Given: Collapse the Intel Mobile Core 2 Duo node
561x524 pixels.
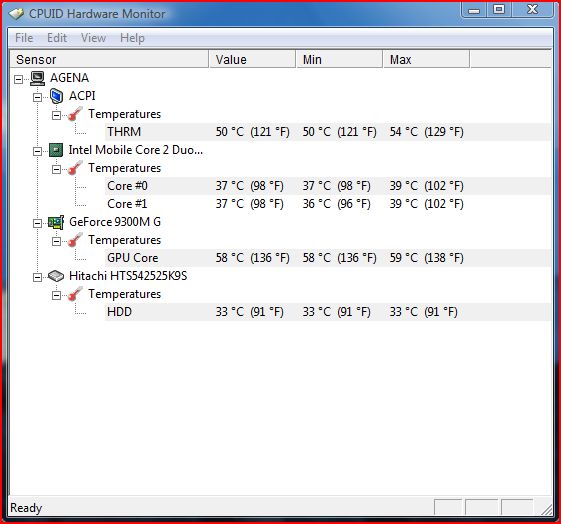Looking at the screenshot, I should (x=37, y=151).
